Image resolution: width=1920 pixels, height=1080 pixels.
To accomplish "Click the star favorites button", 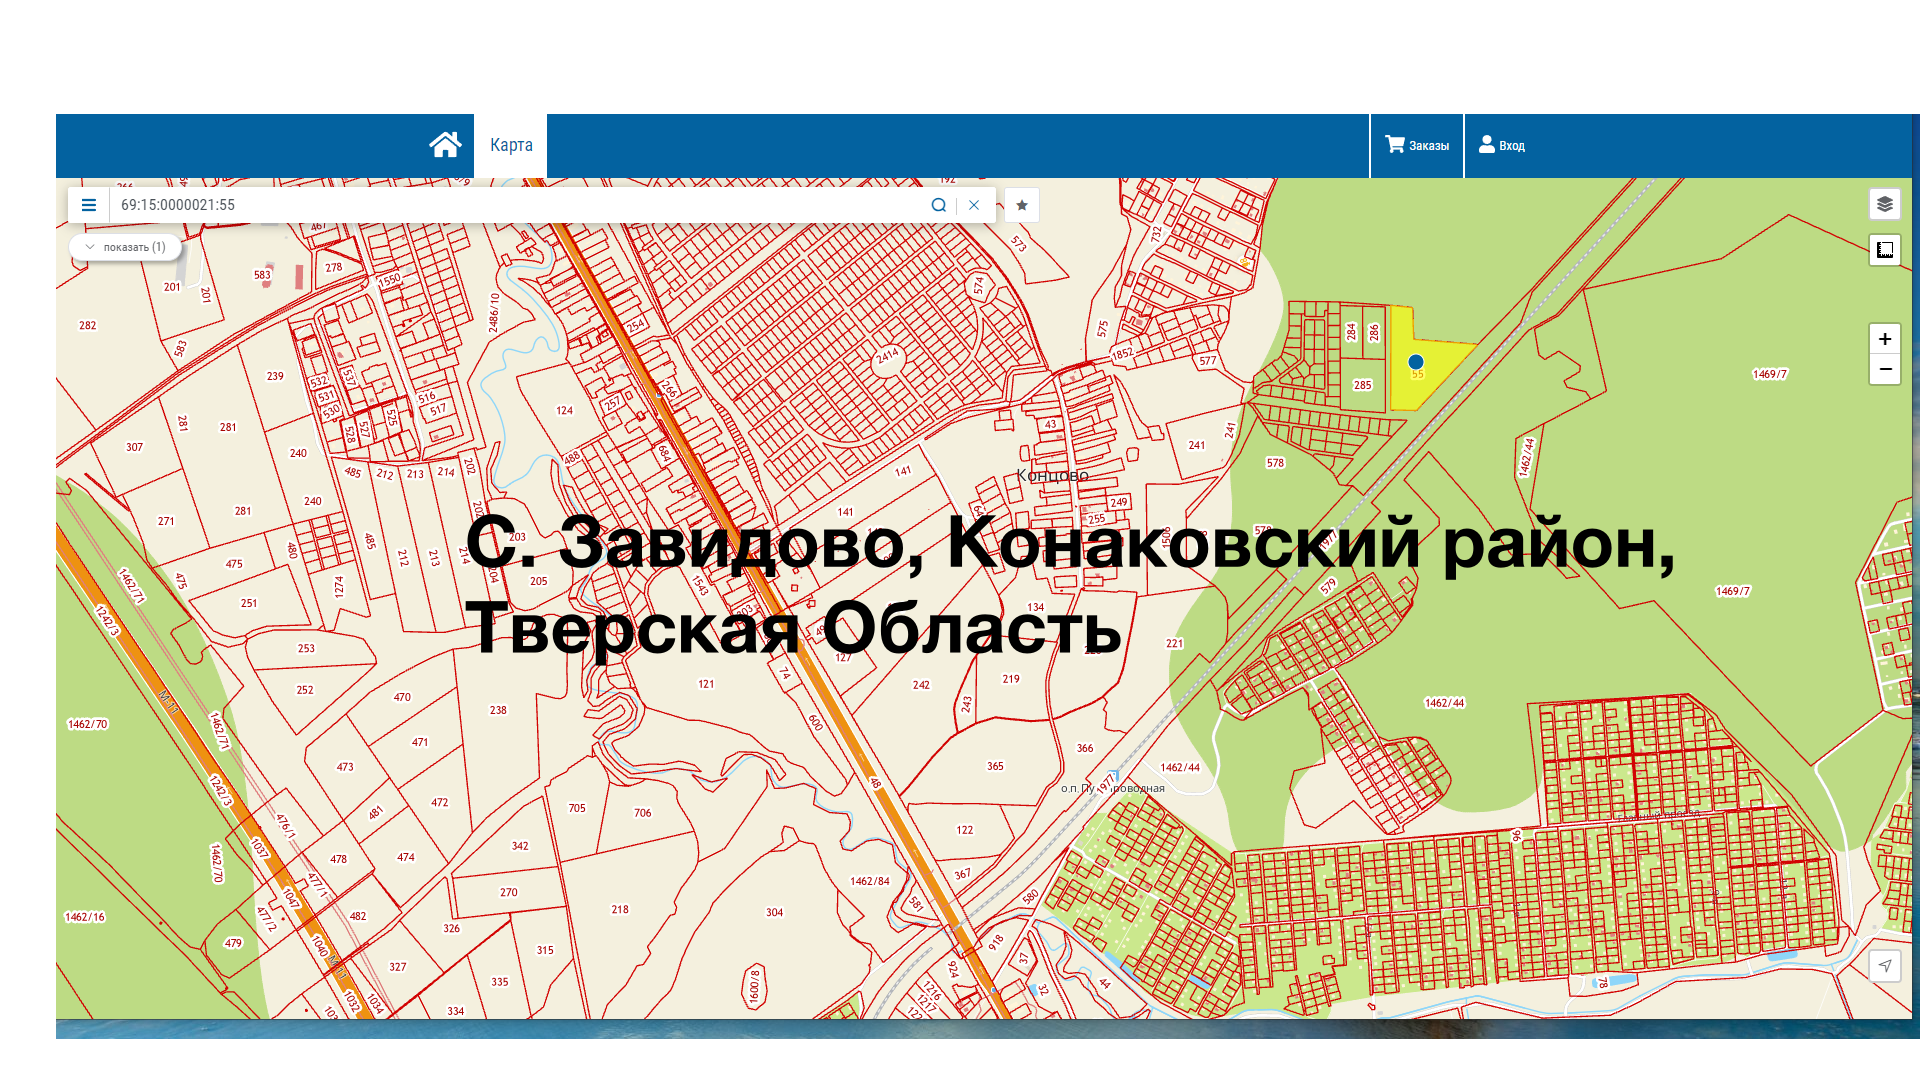I will click(1022, 205).
